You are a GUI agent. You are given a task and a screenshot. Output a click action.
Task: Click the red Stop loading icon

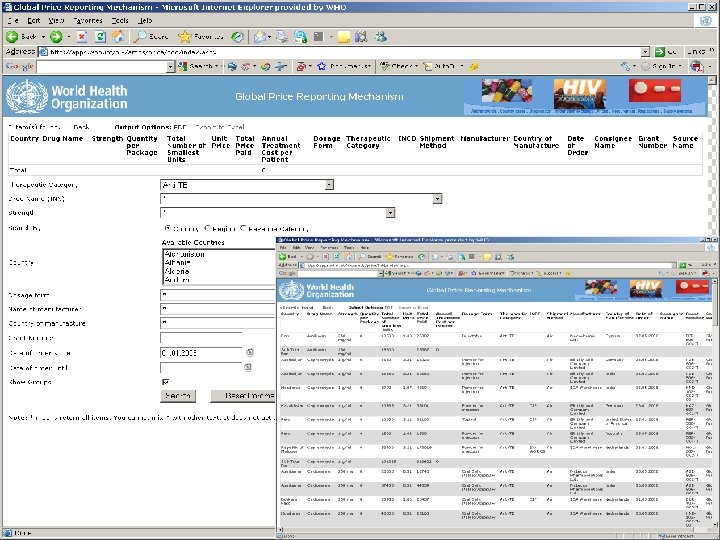82,37
